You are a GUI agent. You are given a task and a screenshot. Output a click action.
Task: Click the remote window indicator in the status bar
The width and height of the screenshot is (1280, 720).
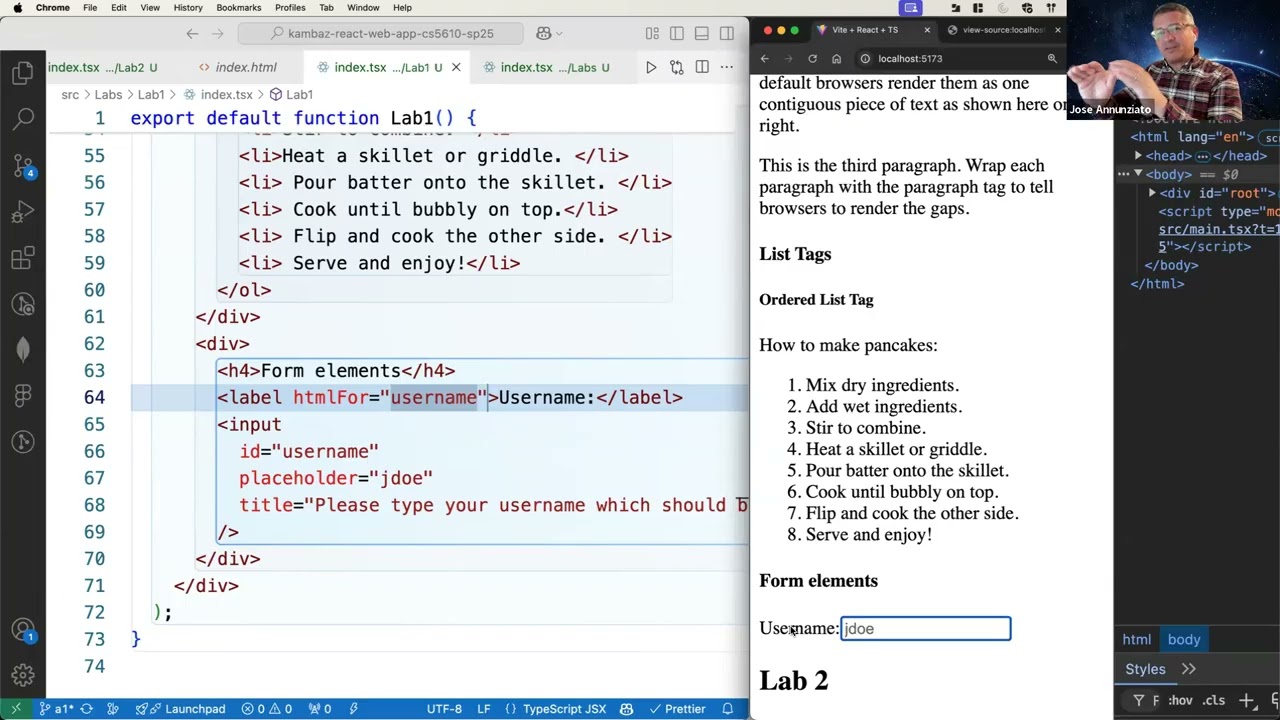[18, 709]
